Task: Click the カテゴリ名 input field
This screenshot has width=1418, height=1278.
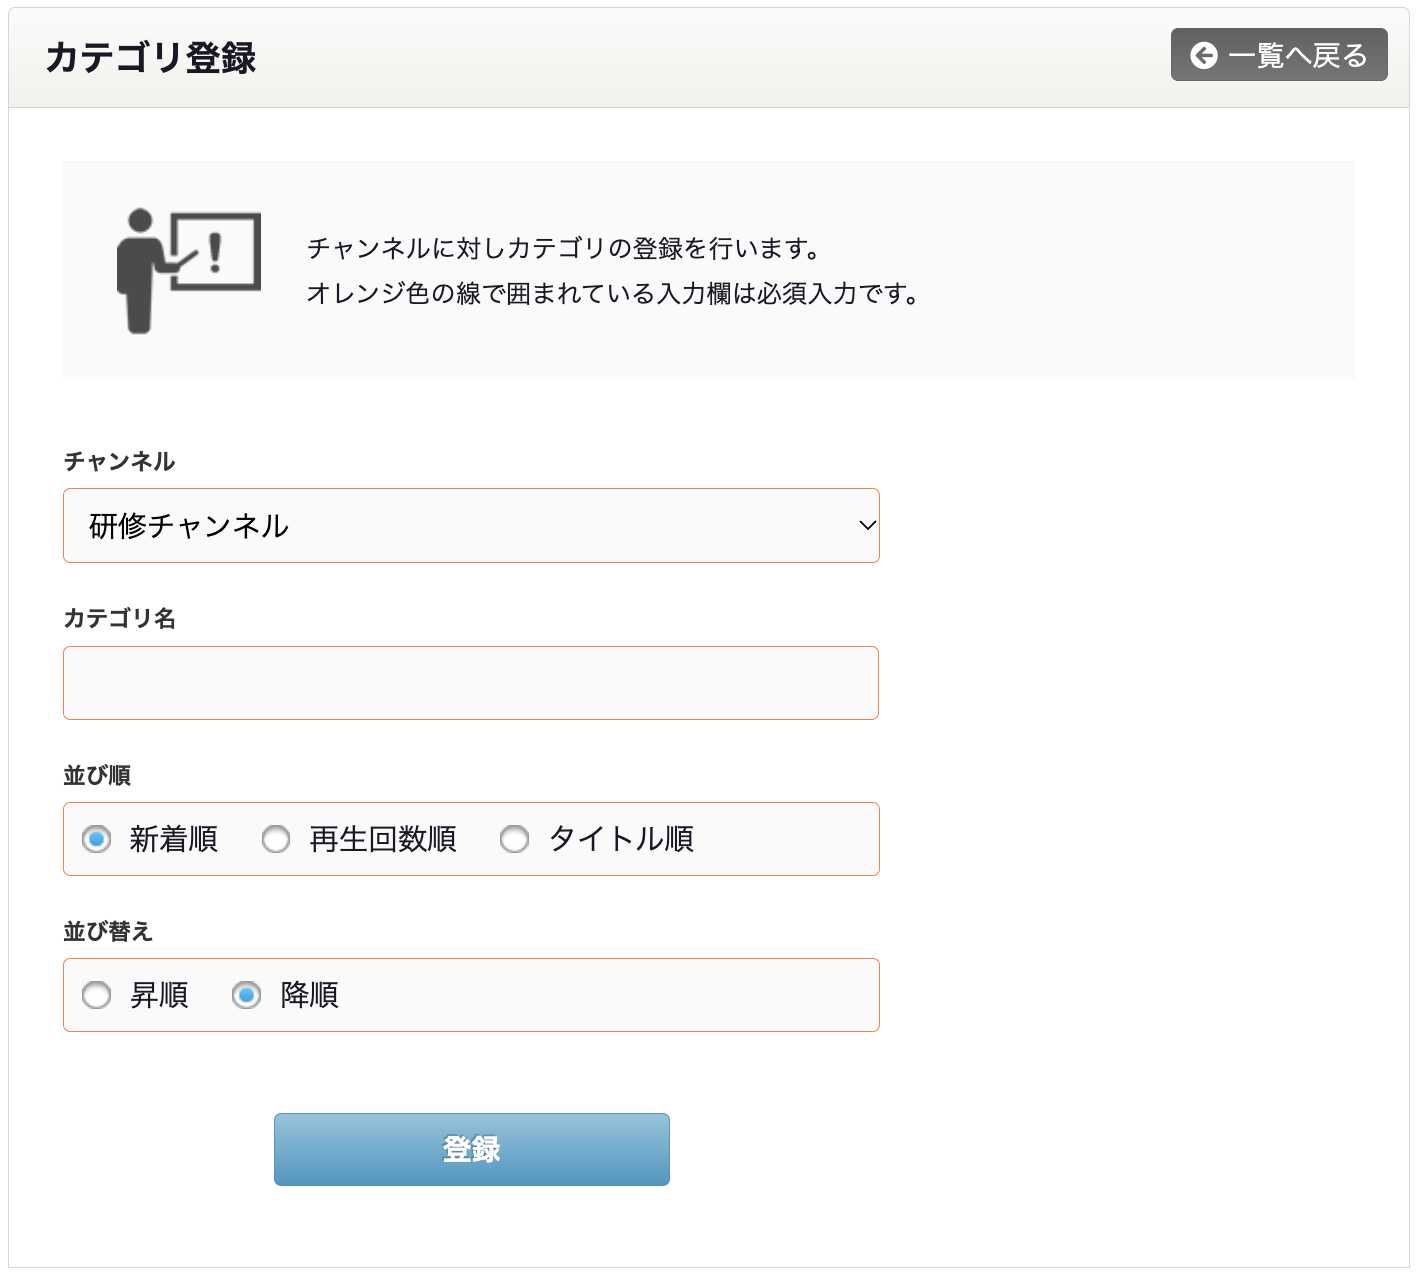Action: (x=471, y=683)
